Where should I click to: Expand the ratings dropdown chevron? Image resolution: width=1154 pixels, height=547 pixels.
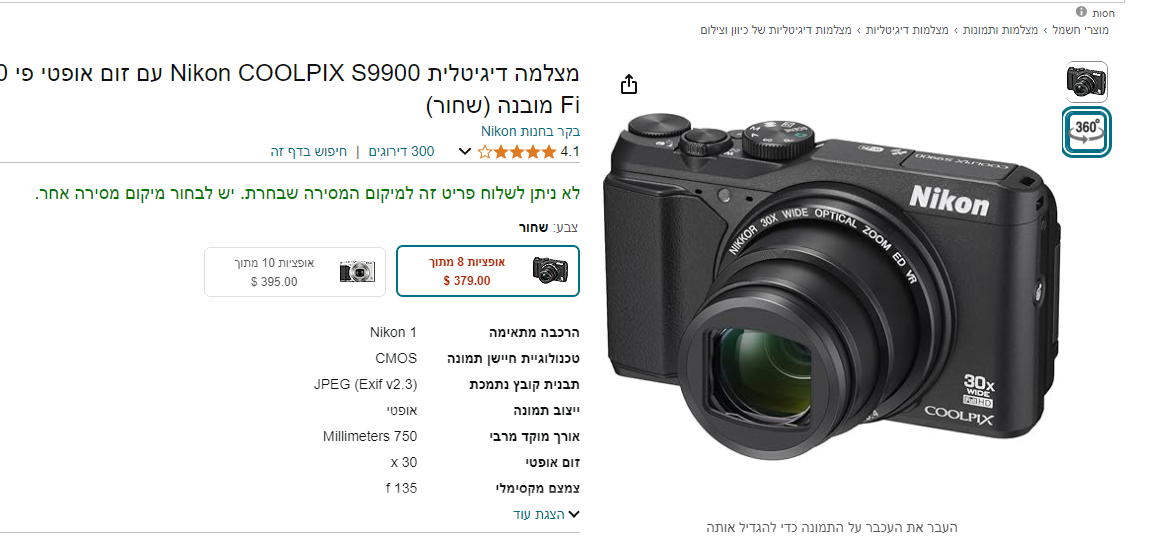tap(464, 152)
